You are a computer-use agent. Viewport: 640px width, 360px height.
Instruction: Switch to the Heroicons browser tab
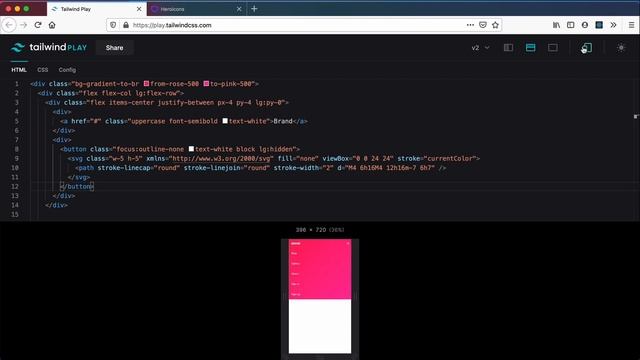(196, 9)
